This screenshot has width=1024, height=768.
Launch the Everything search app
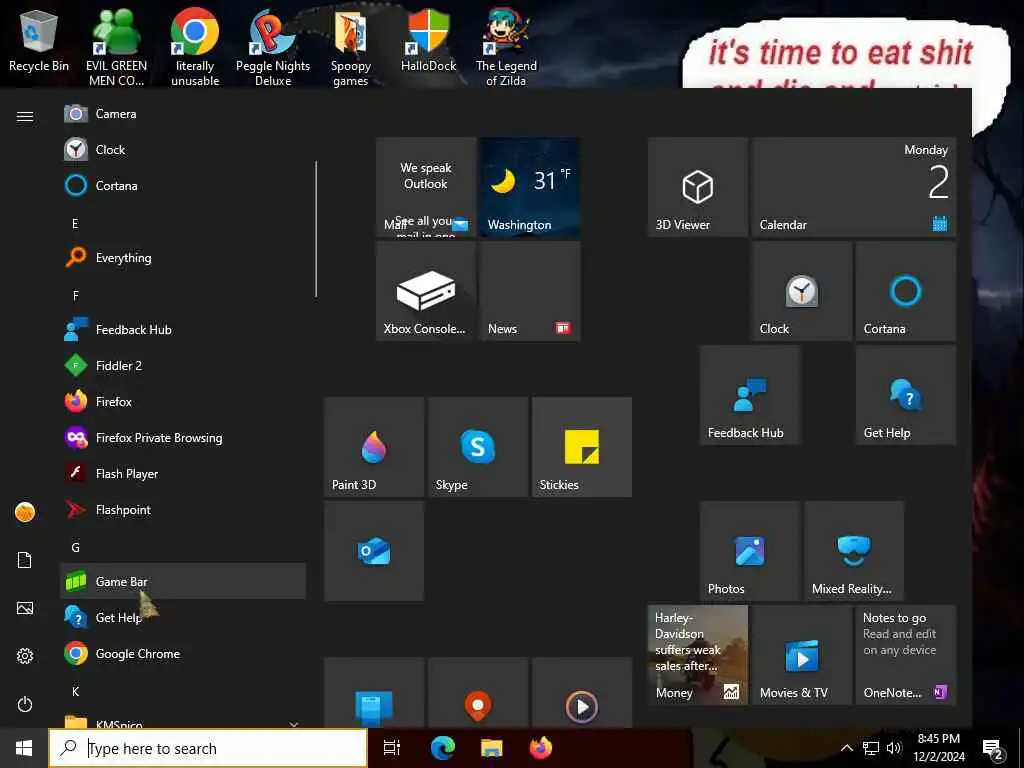183,257
